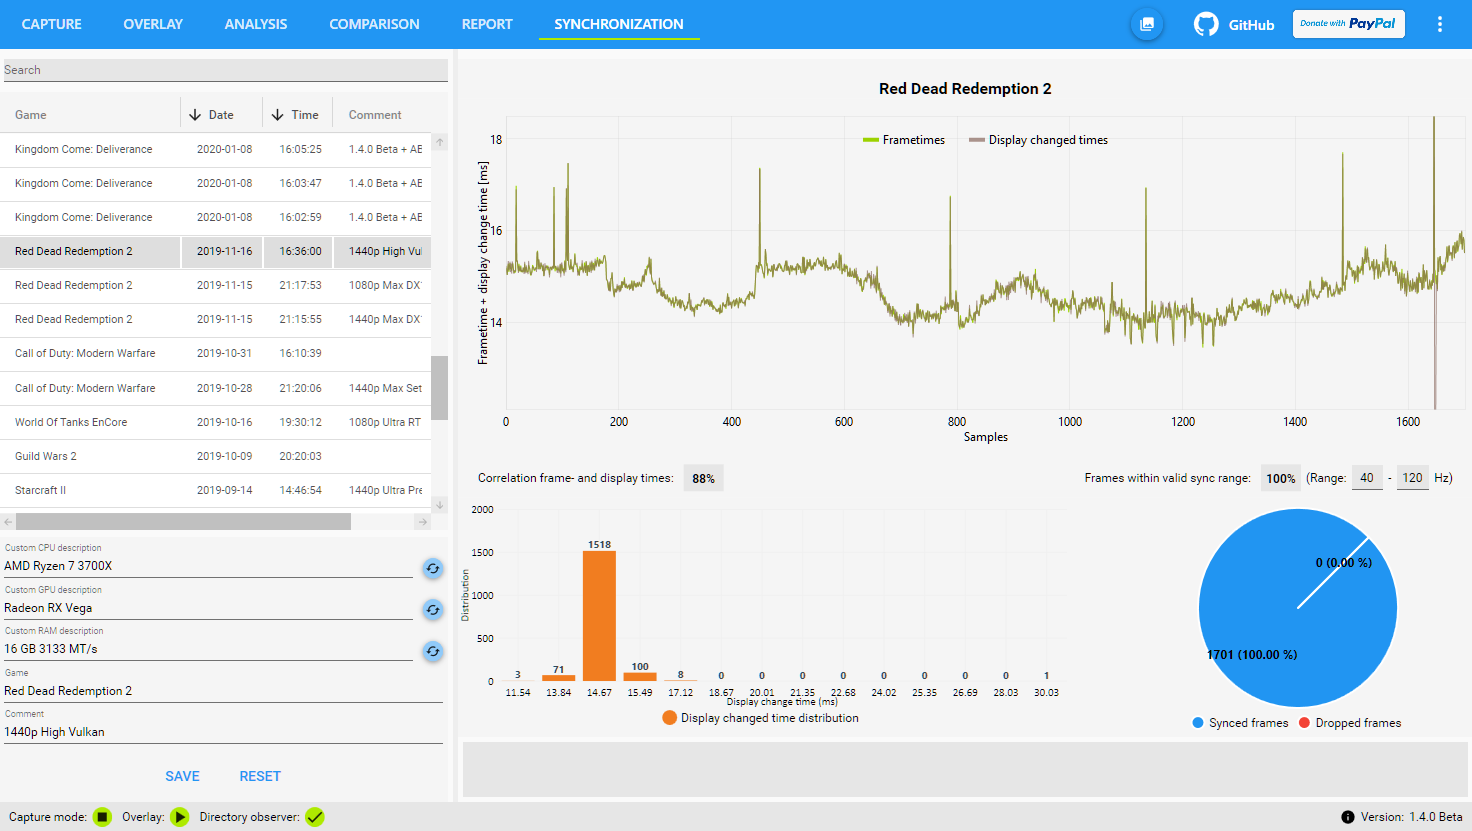Click the Time column sort arrow
Viewport: 1472px width, 831px height.
pos(278,115)
